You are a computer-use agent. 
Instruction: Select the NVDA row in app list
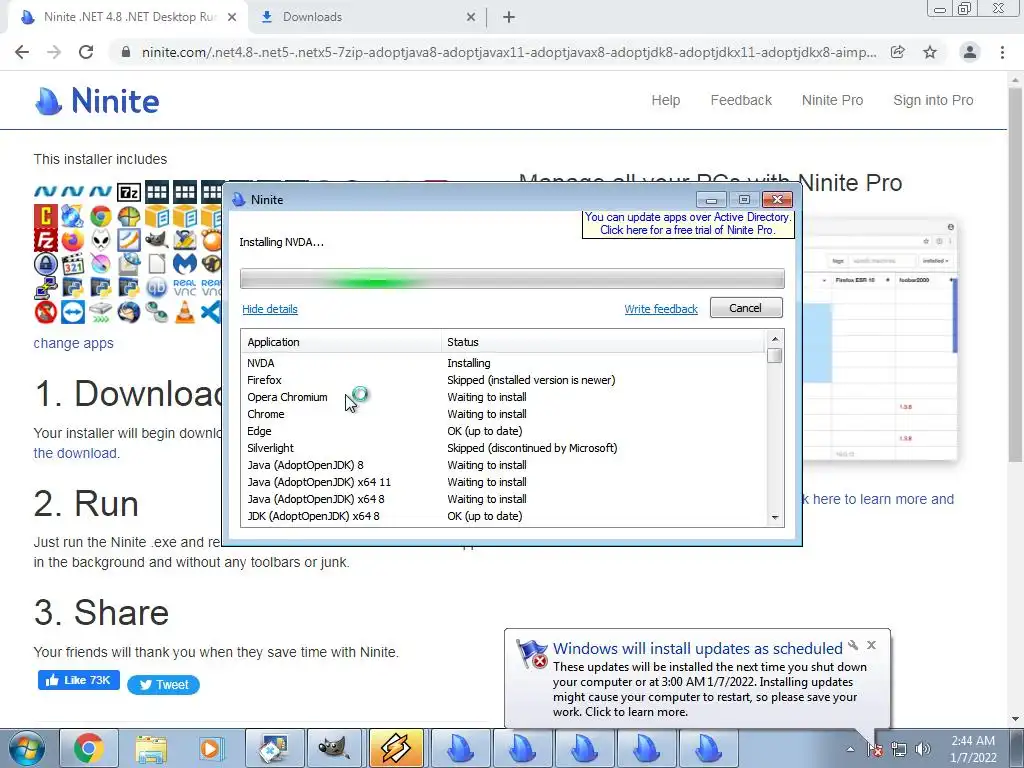coord(503,363)
